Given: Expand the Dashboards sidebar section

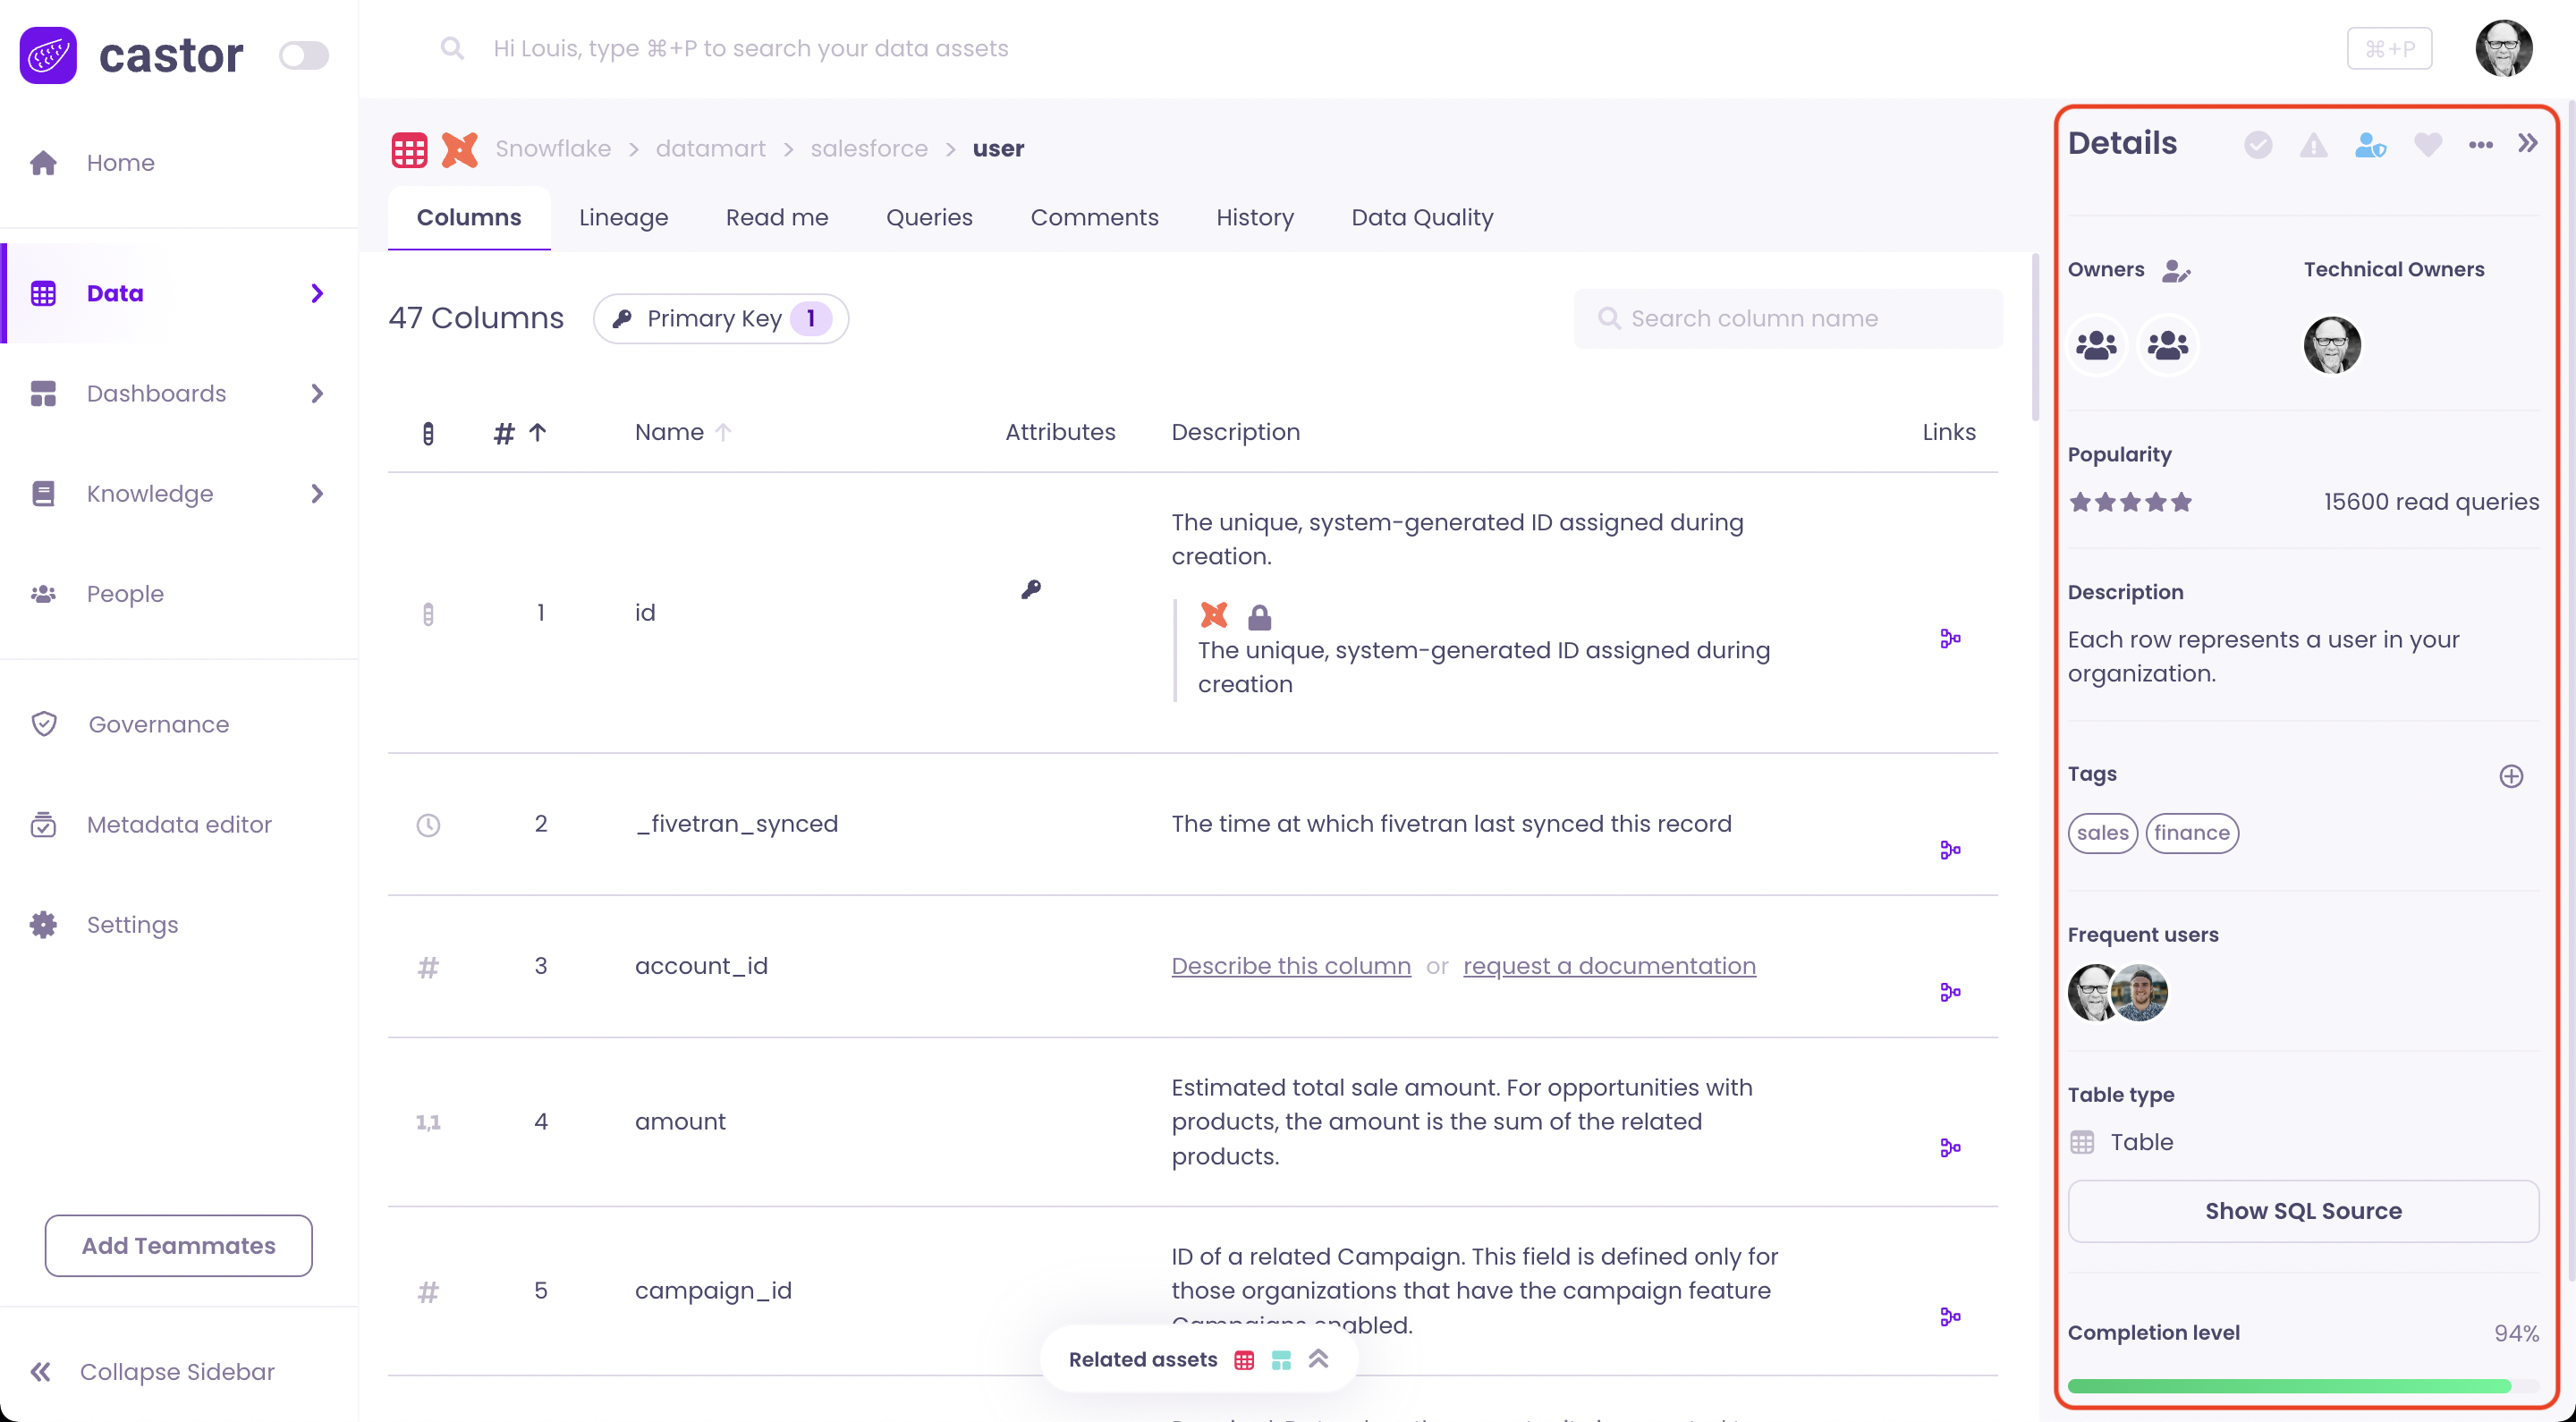Looking at the screenshot, I should [316, 393].
